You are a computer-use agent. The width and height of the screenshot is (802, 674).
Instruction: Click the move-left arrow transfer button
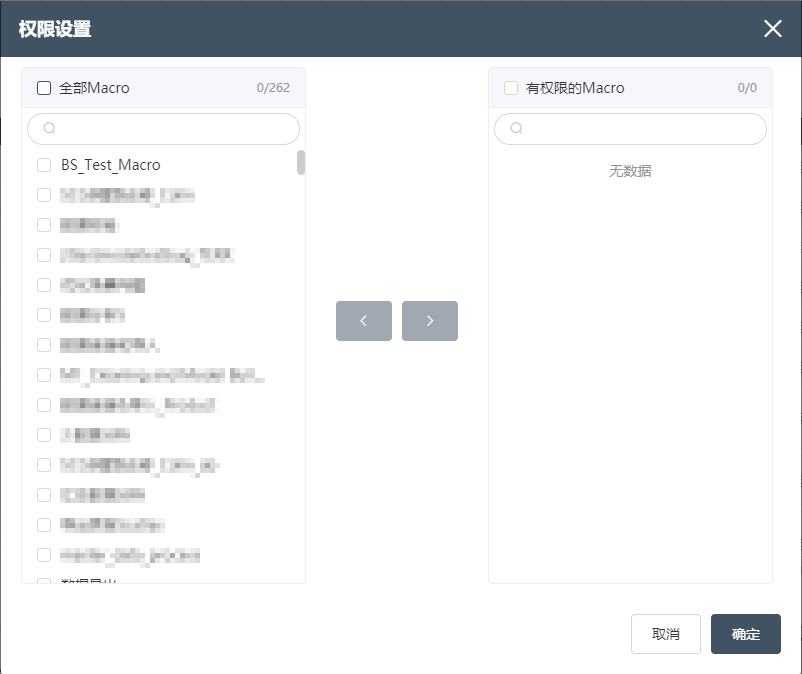(x=363, y=321)
